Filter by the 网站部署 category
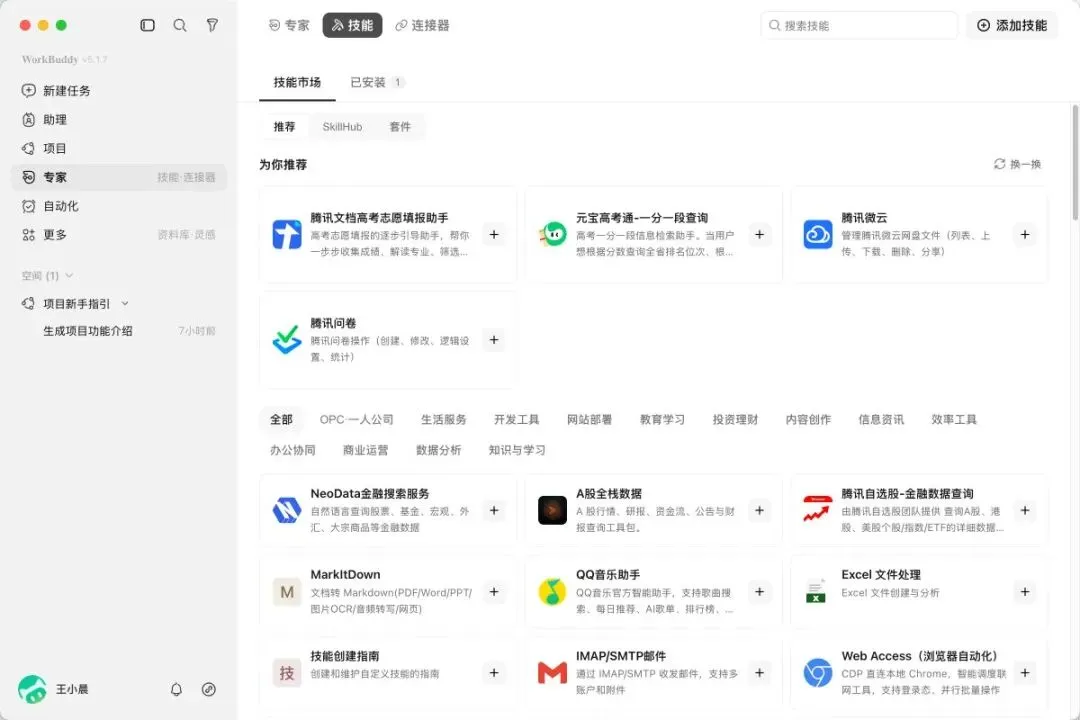Image resolution: width=1080 pixels, height=720 pixels. click(x=590, y=420)
